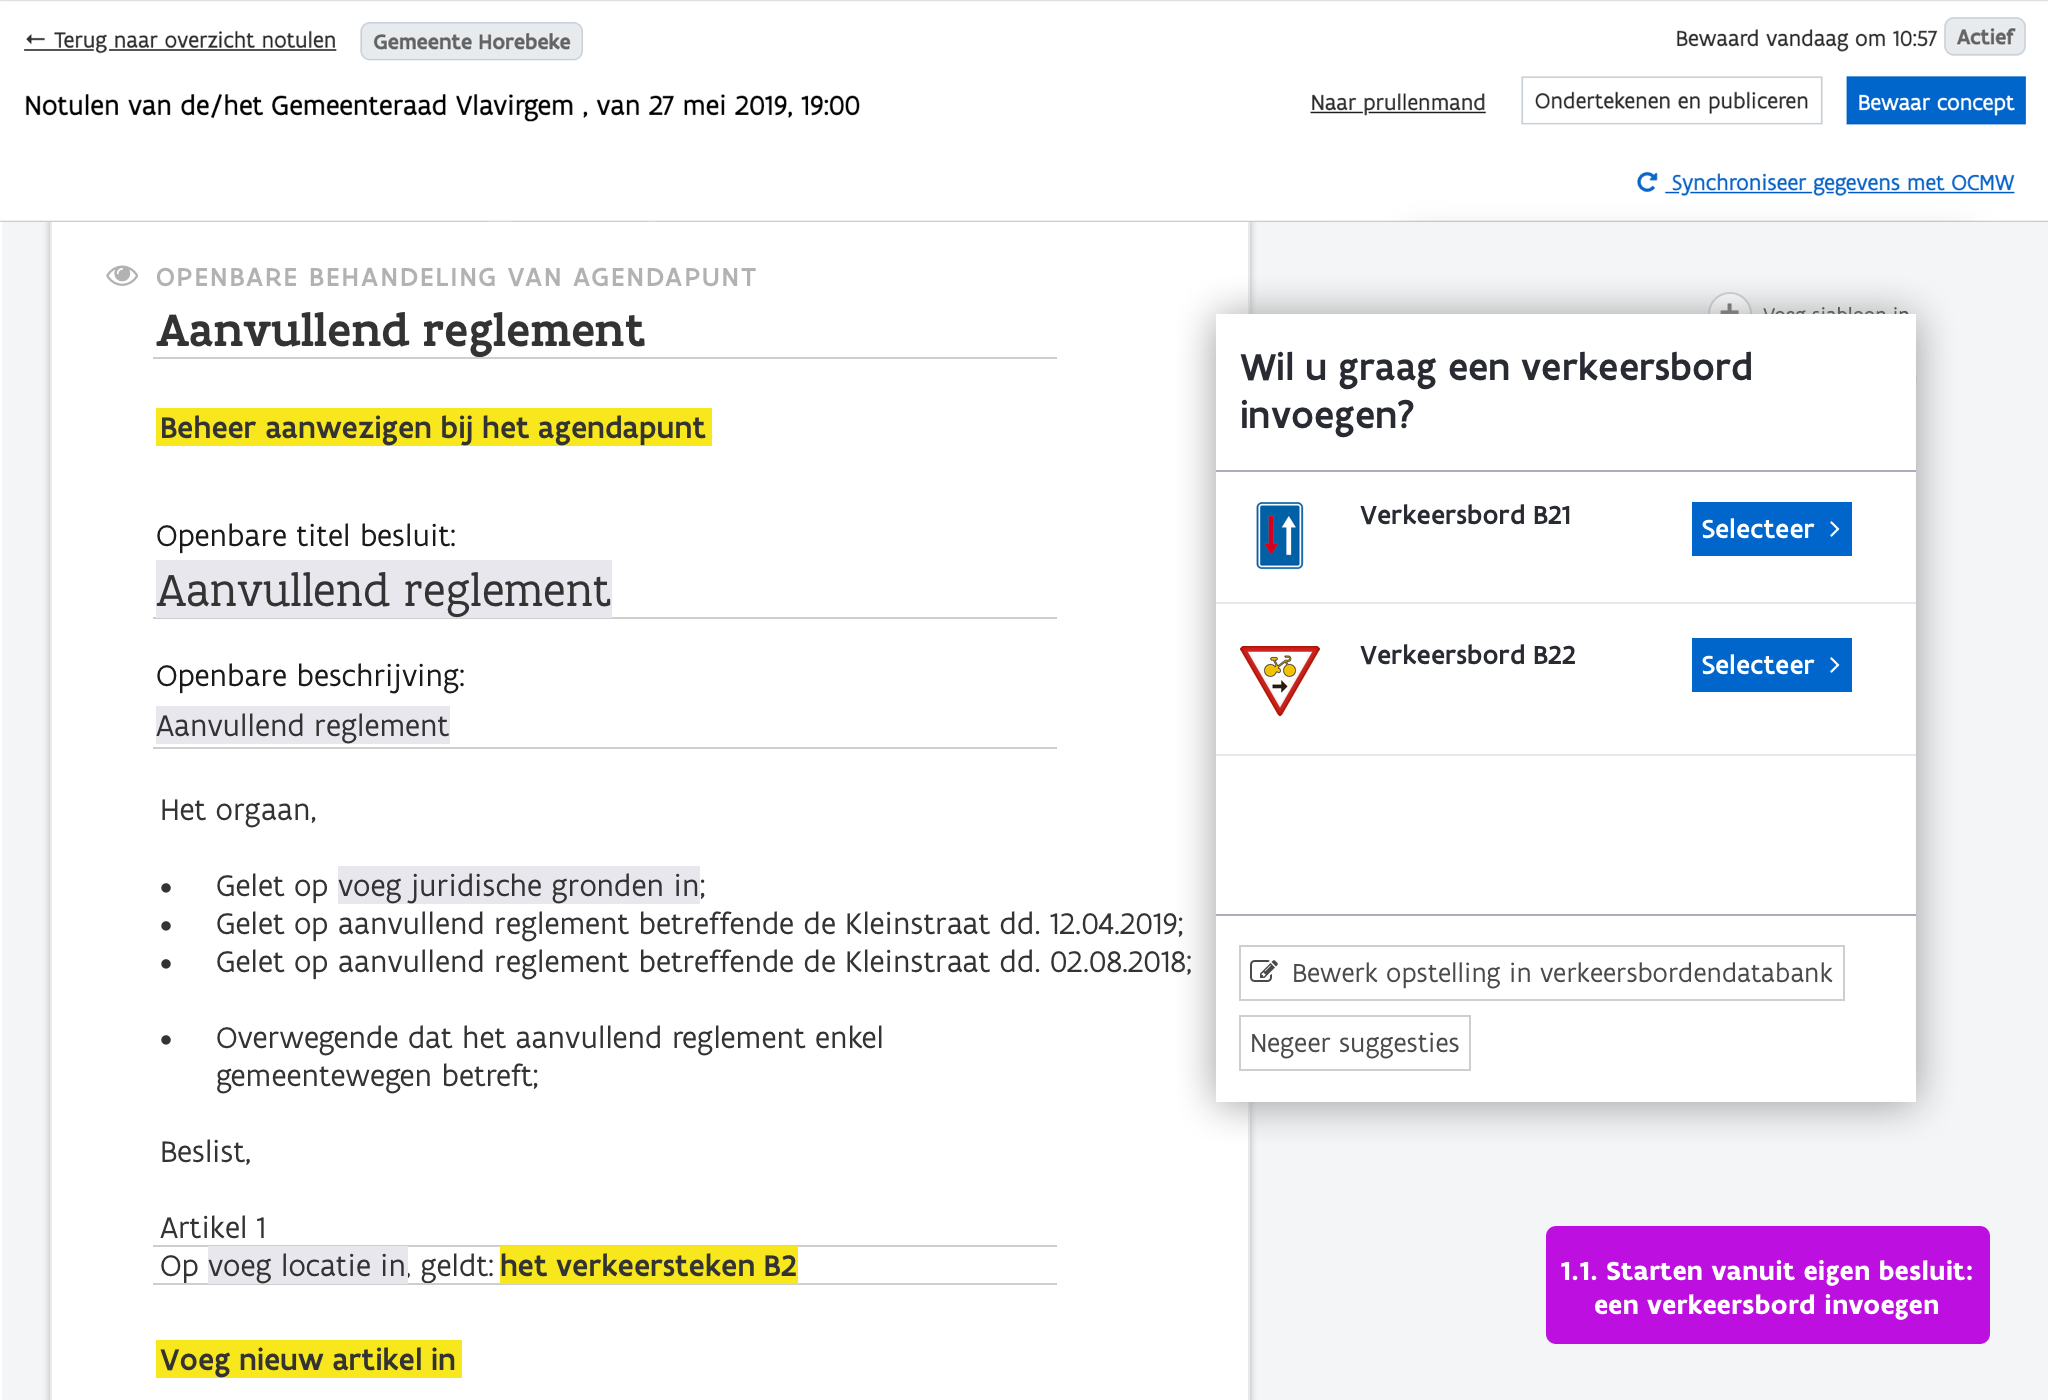The width and height of the screenshot is (2048, 1400).
Task: Click the eye icon beside agenda item heading
Action: [122, 276]
